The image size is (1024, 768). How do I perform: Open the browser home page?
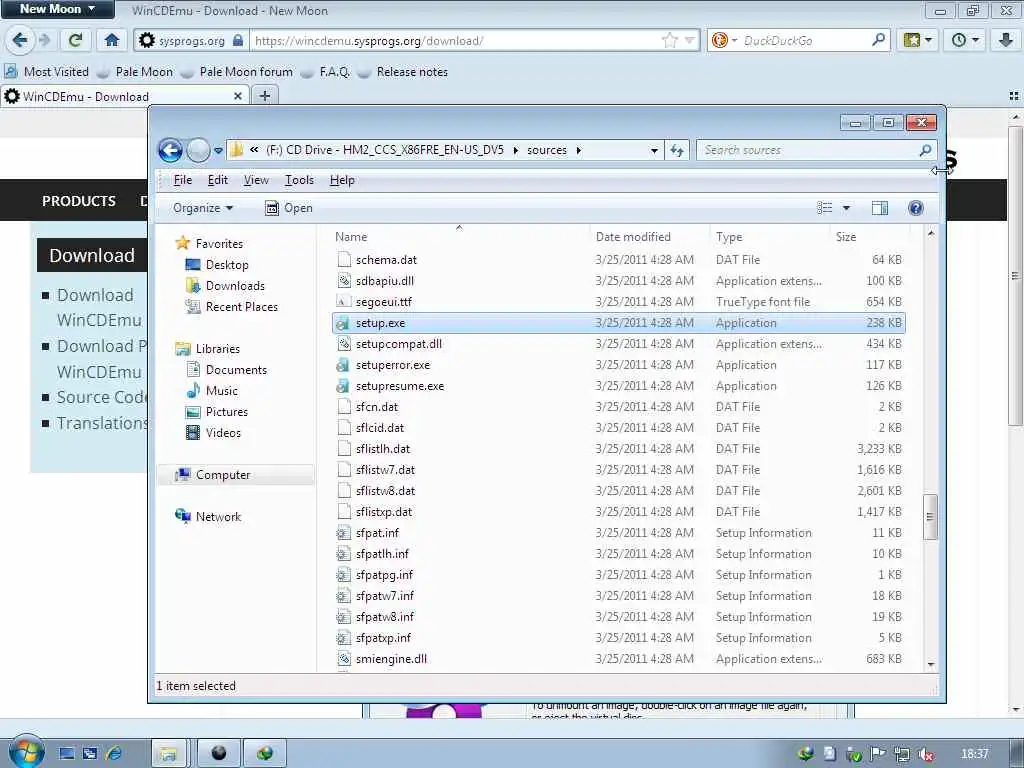click(112, 40)
